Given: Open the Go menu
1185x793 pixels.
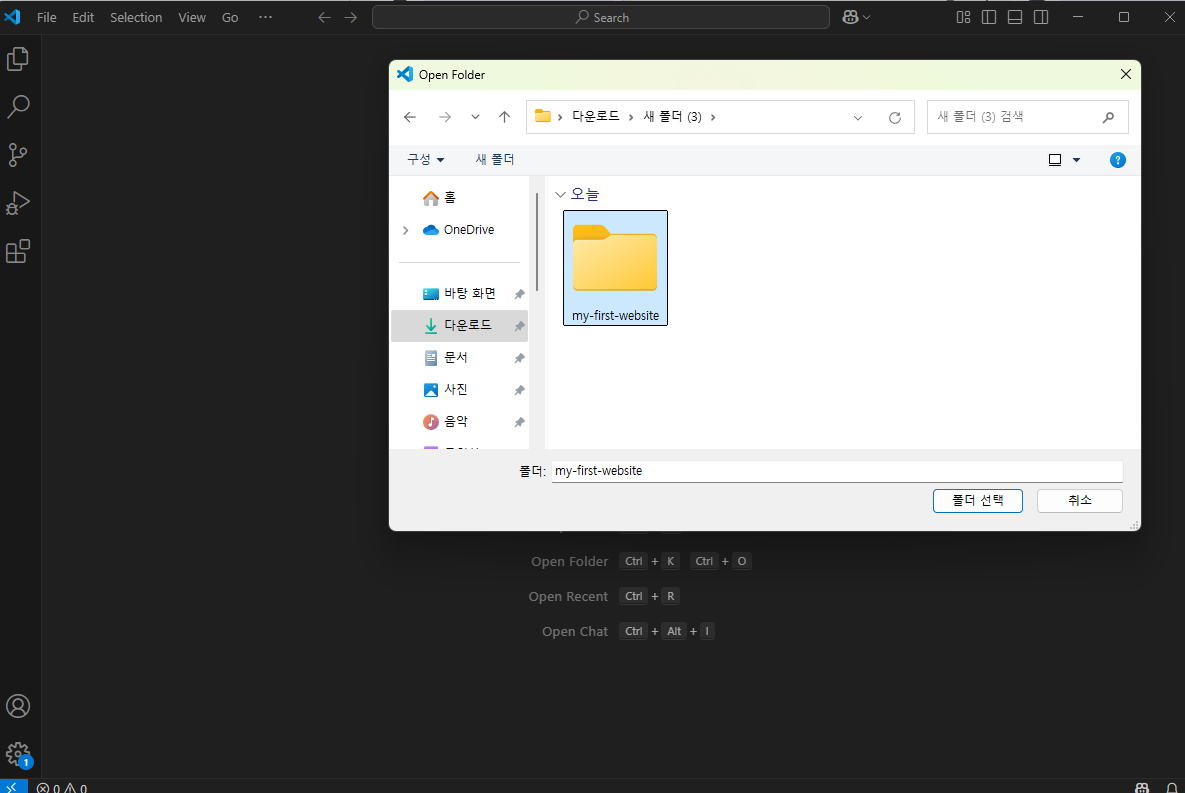Looking at the screenshot, I should coord(229,16).
